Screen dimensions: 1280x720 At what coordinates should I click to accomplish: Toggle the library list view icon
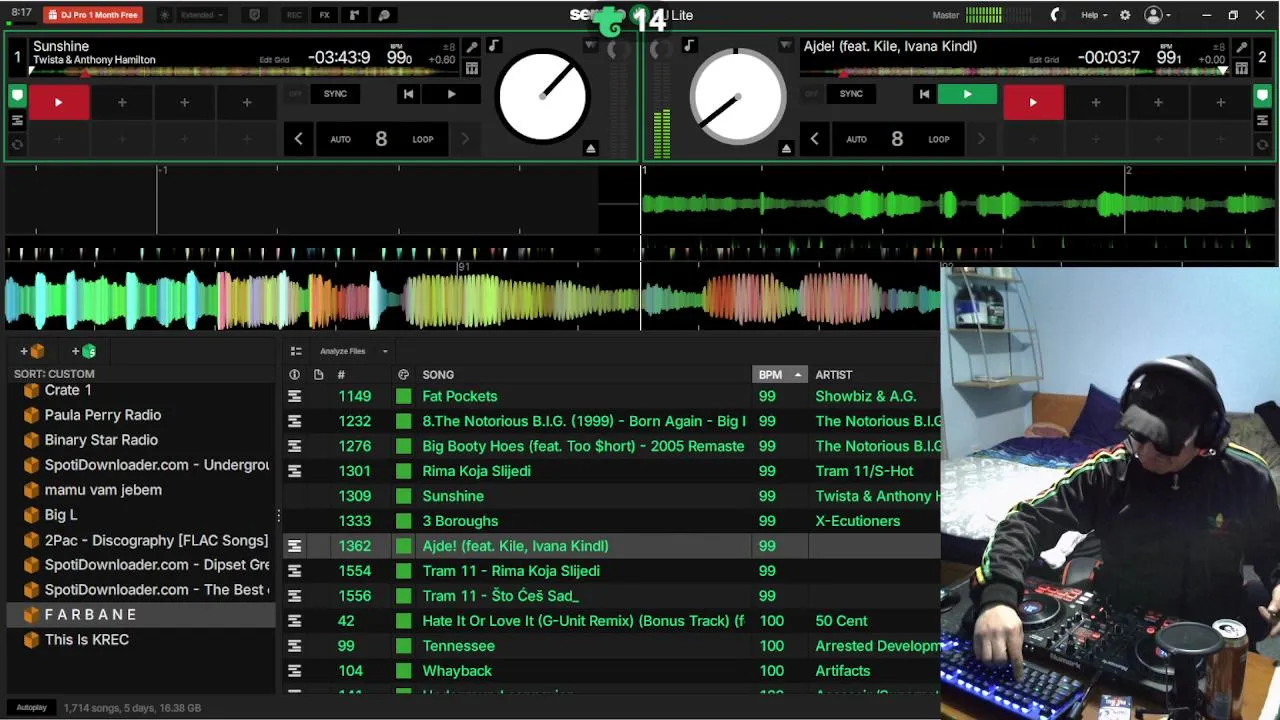(x=296, y=351)
